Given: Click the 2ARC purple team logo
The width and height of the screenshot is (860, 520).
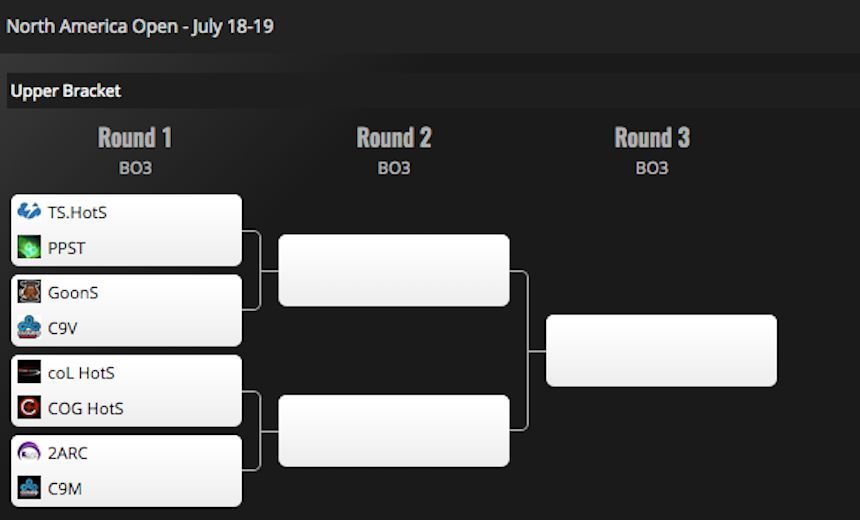Looking at the screenshot, I should [x=29, y=452].
